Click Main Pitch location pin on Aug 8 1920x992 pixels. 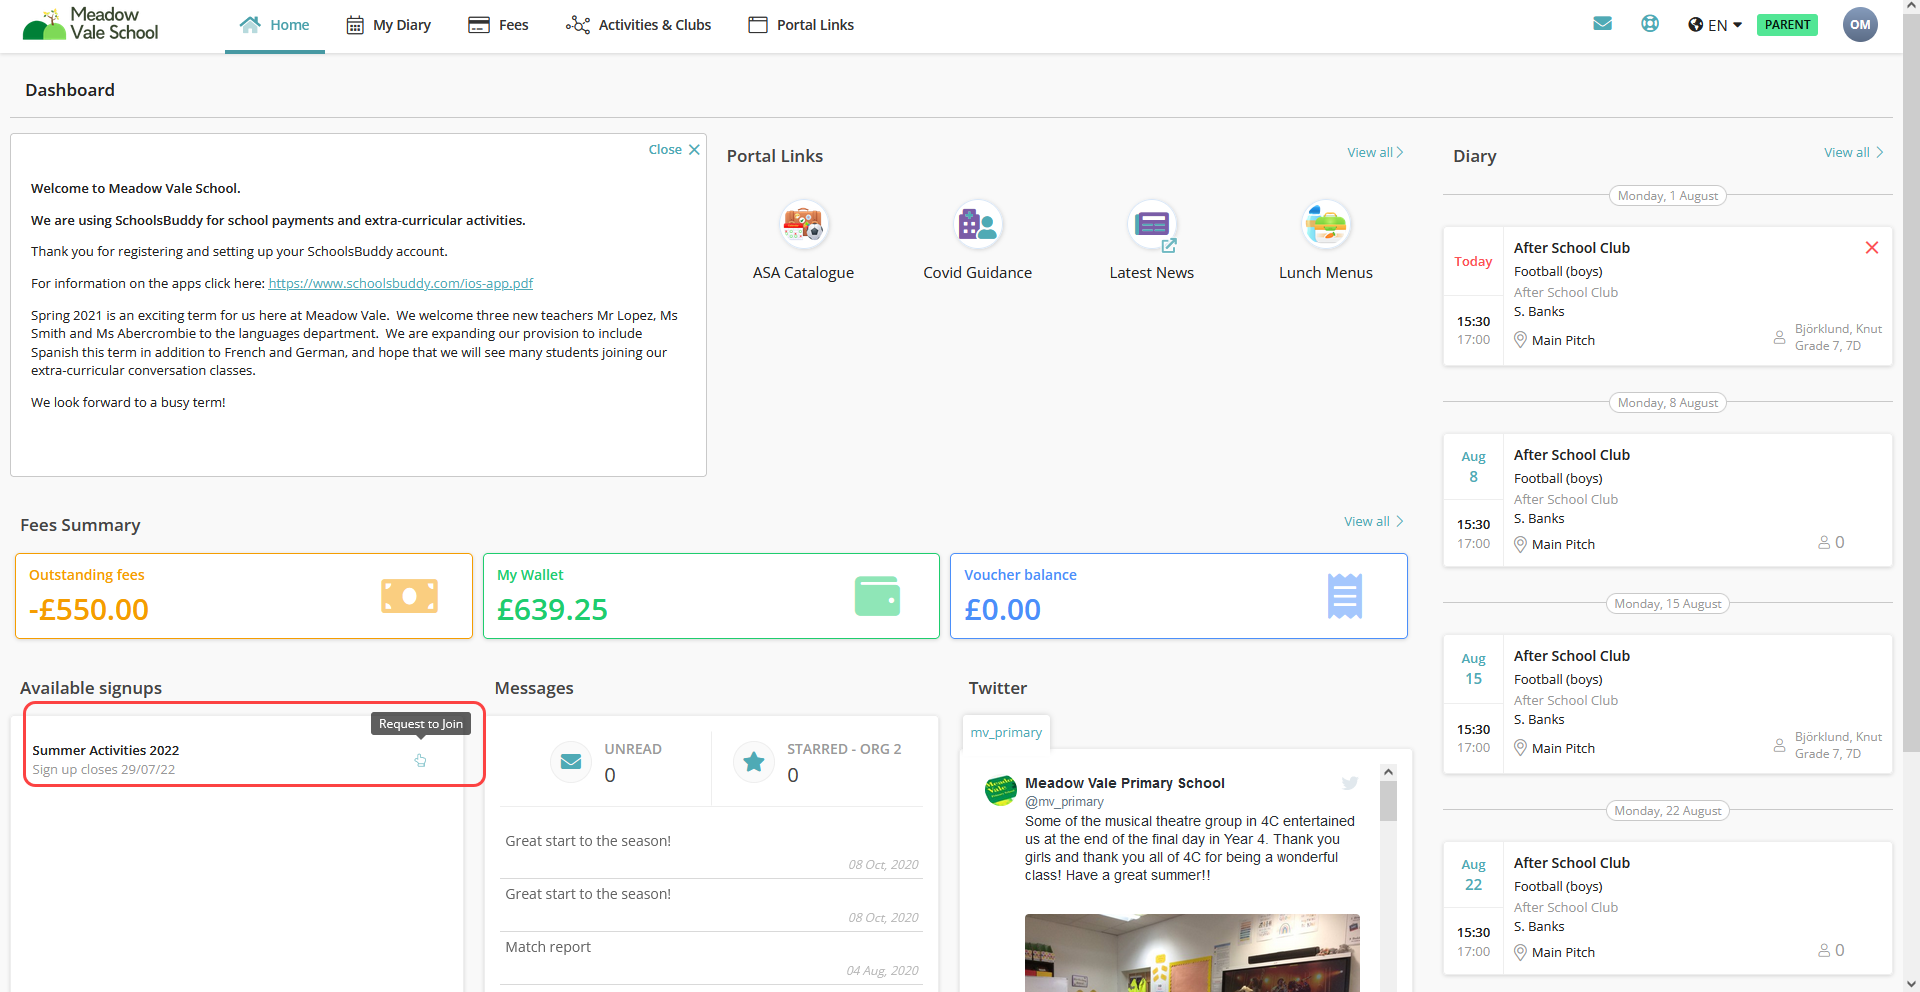(x=1520, y=544)
